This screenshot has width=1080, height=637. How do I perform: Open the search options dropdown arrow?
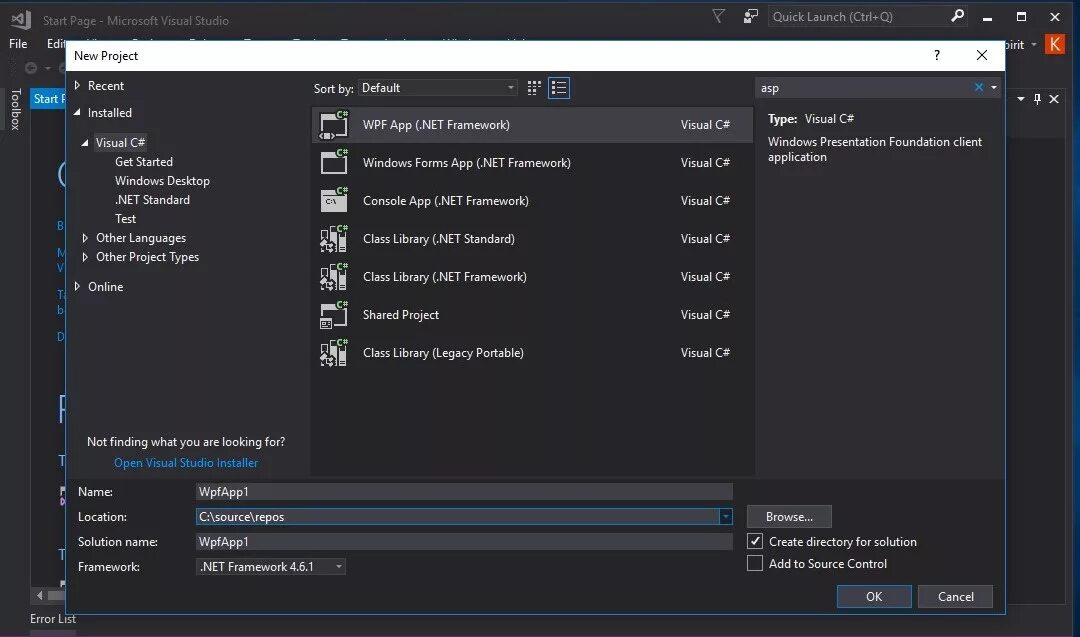(993, 87)
